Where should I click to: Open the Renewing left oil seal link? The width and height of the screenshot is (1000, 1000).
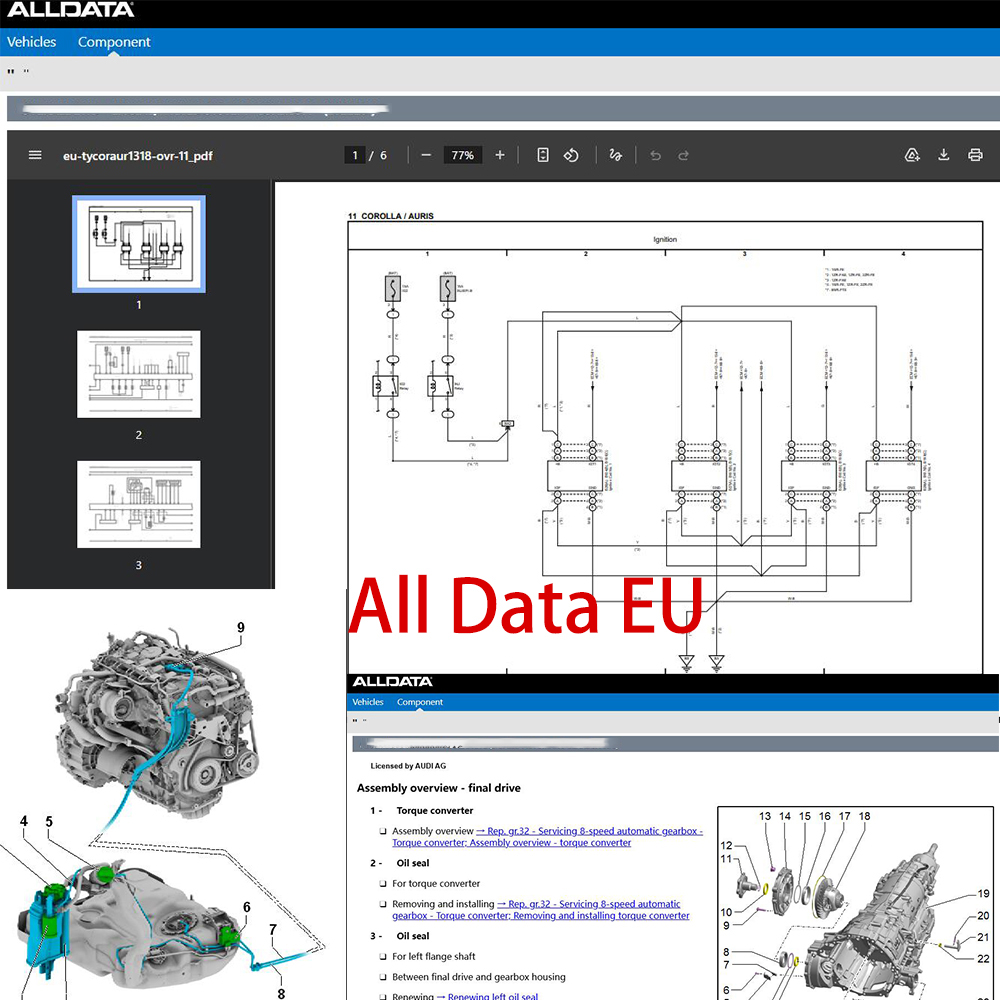pyautogui.click(x=487, y=996)
